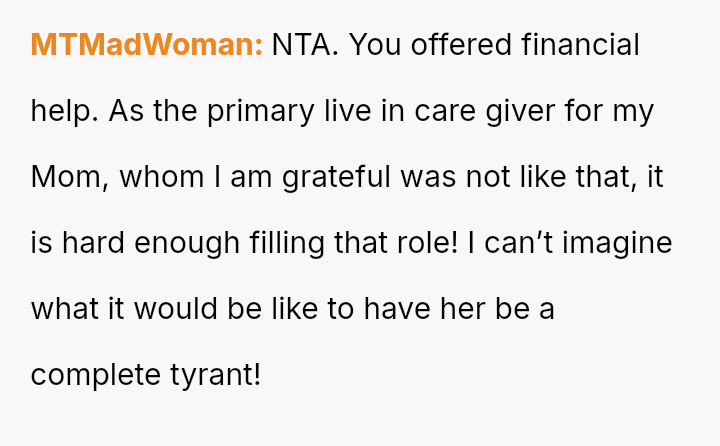Click the phrase 'filling that role!'
This screenshot has height=446, width=720.
point(355,243)
